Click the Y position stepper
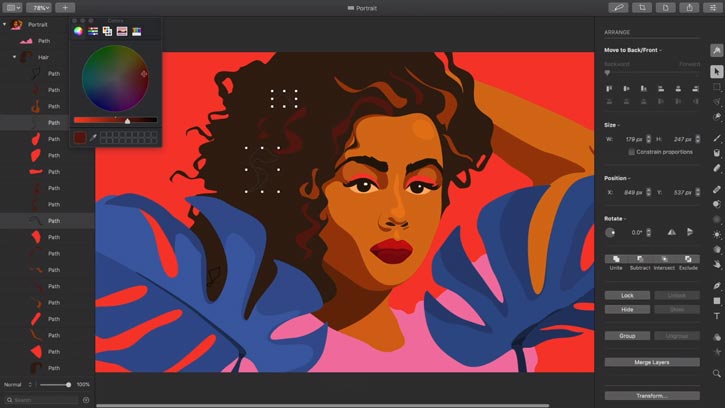This screenshot has width=725, height=408. pyautogui.click(x=697, y=192)
